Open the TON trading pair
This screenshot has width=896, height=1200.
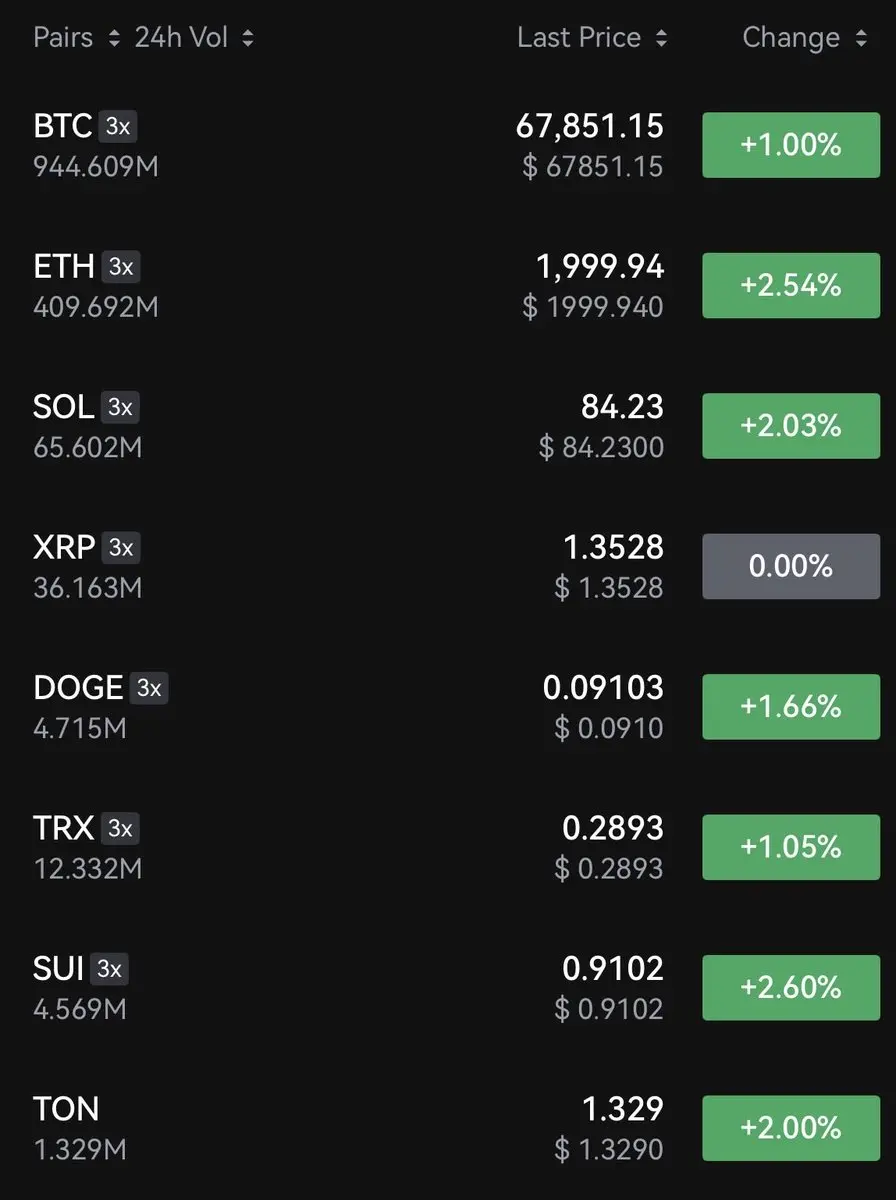pyautogui.click(x=66, y=1109)
